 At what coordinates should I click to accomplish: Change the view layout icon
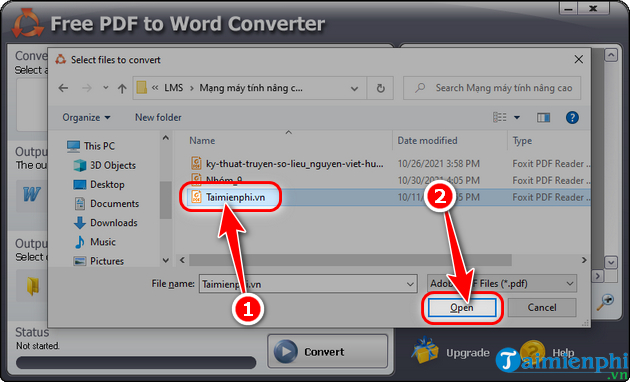click(x=499, y=117)
